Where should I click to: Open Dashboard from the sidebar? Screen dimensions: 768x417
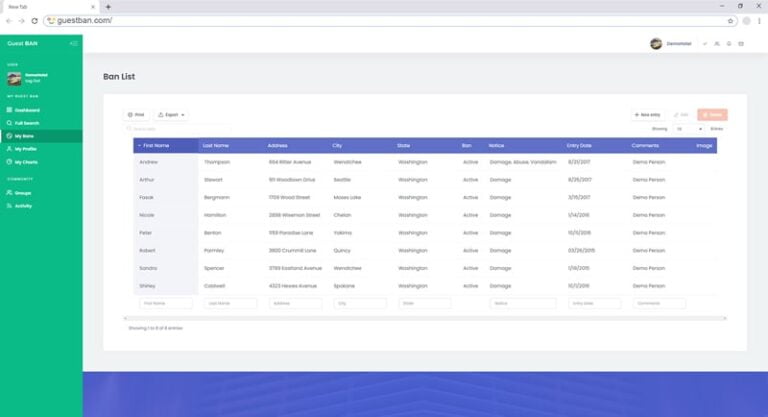27,110
